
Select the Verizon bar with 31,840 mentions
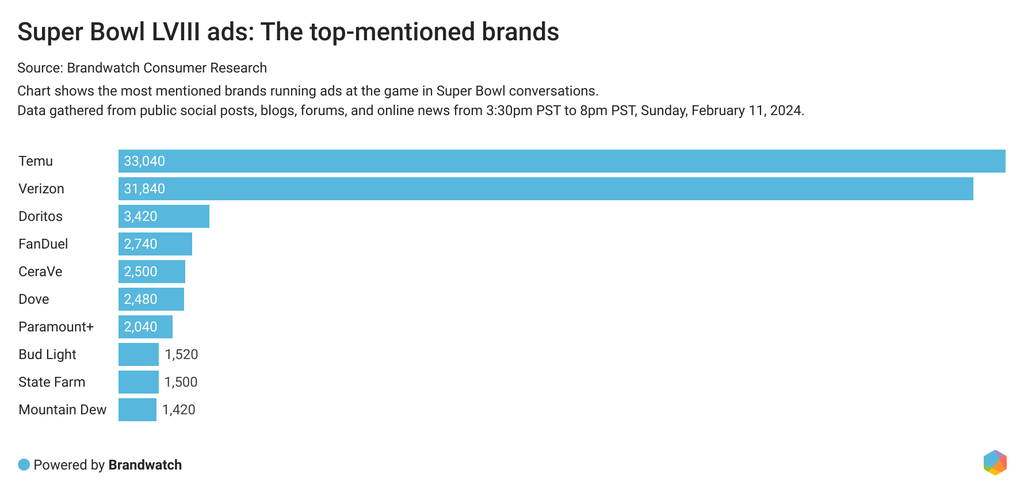pyautogui.click(x=545, y=189)
